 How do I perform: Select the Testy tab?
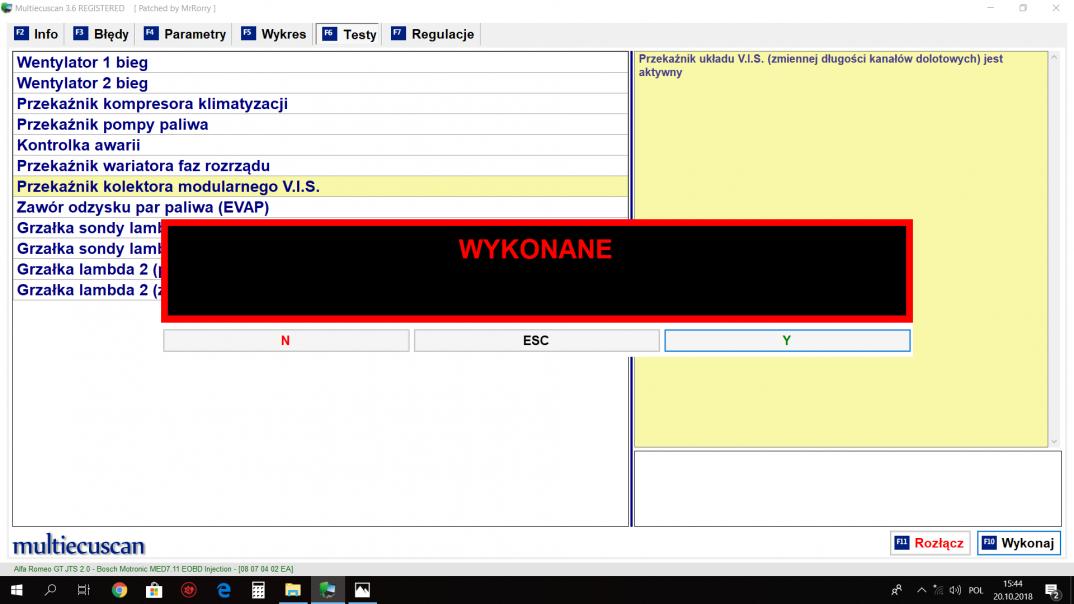pyautogui.click(x=349, y=34)
